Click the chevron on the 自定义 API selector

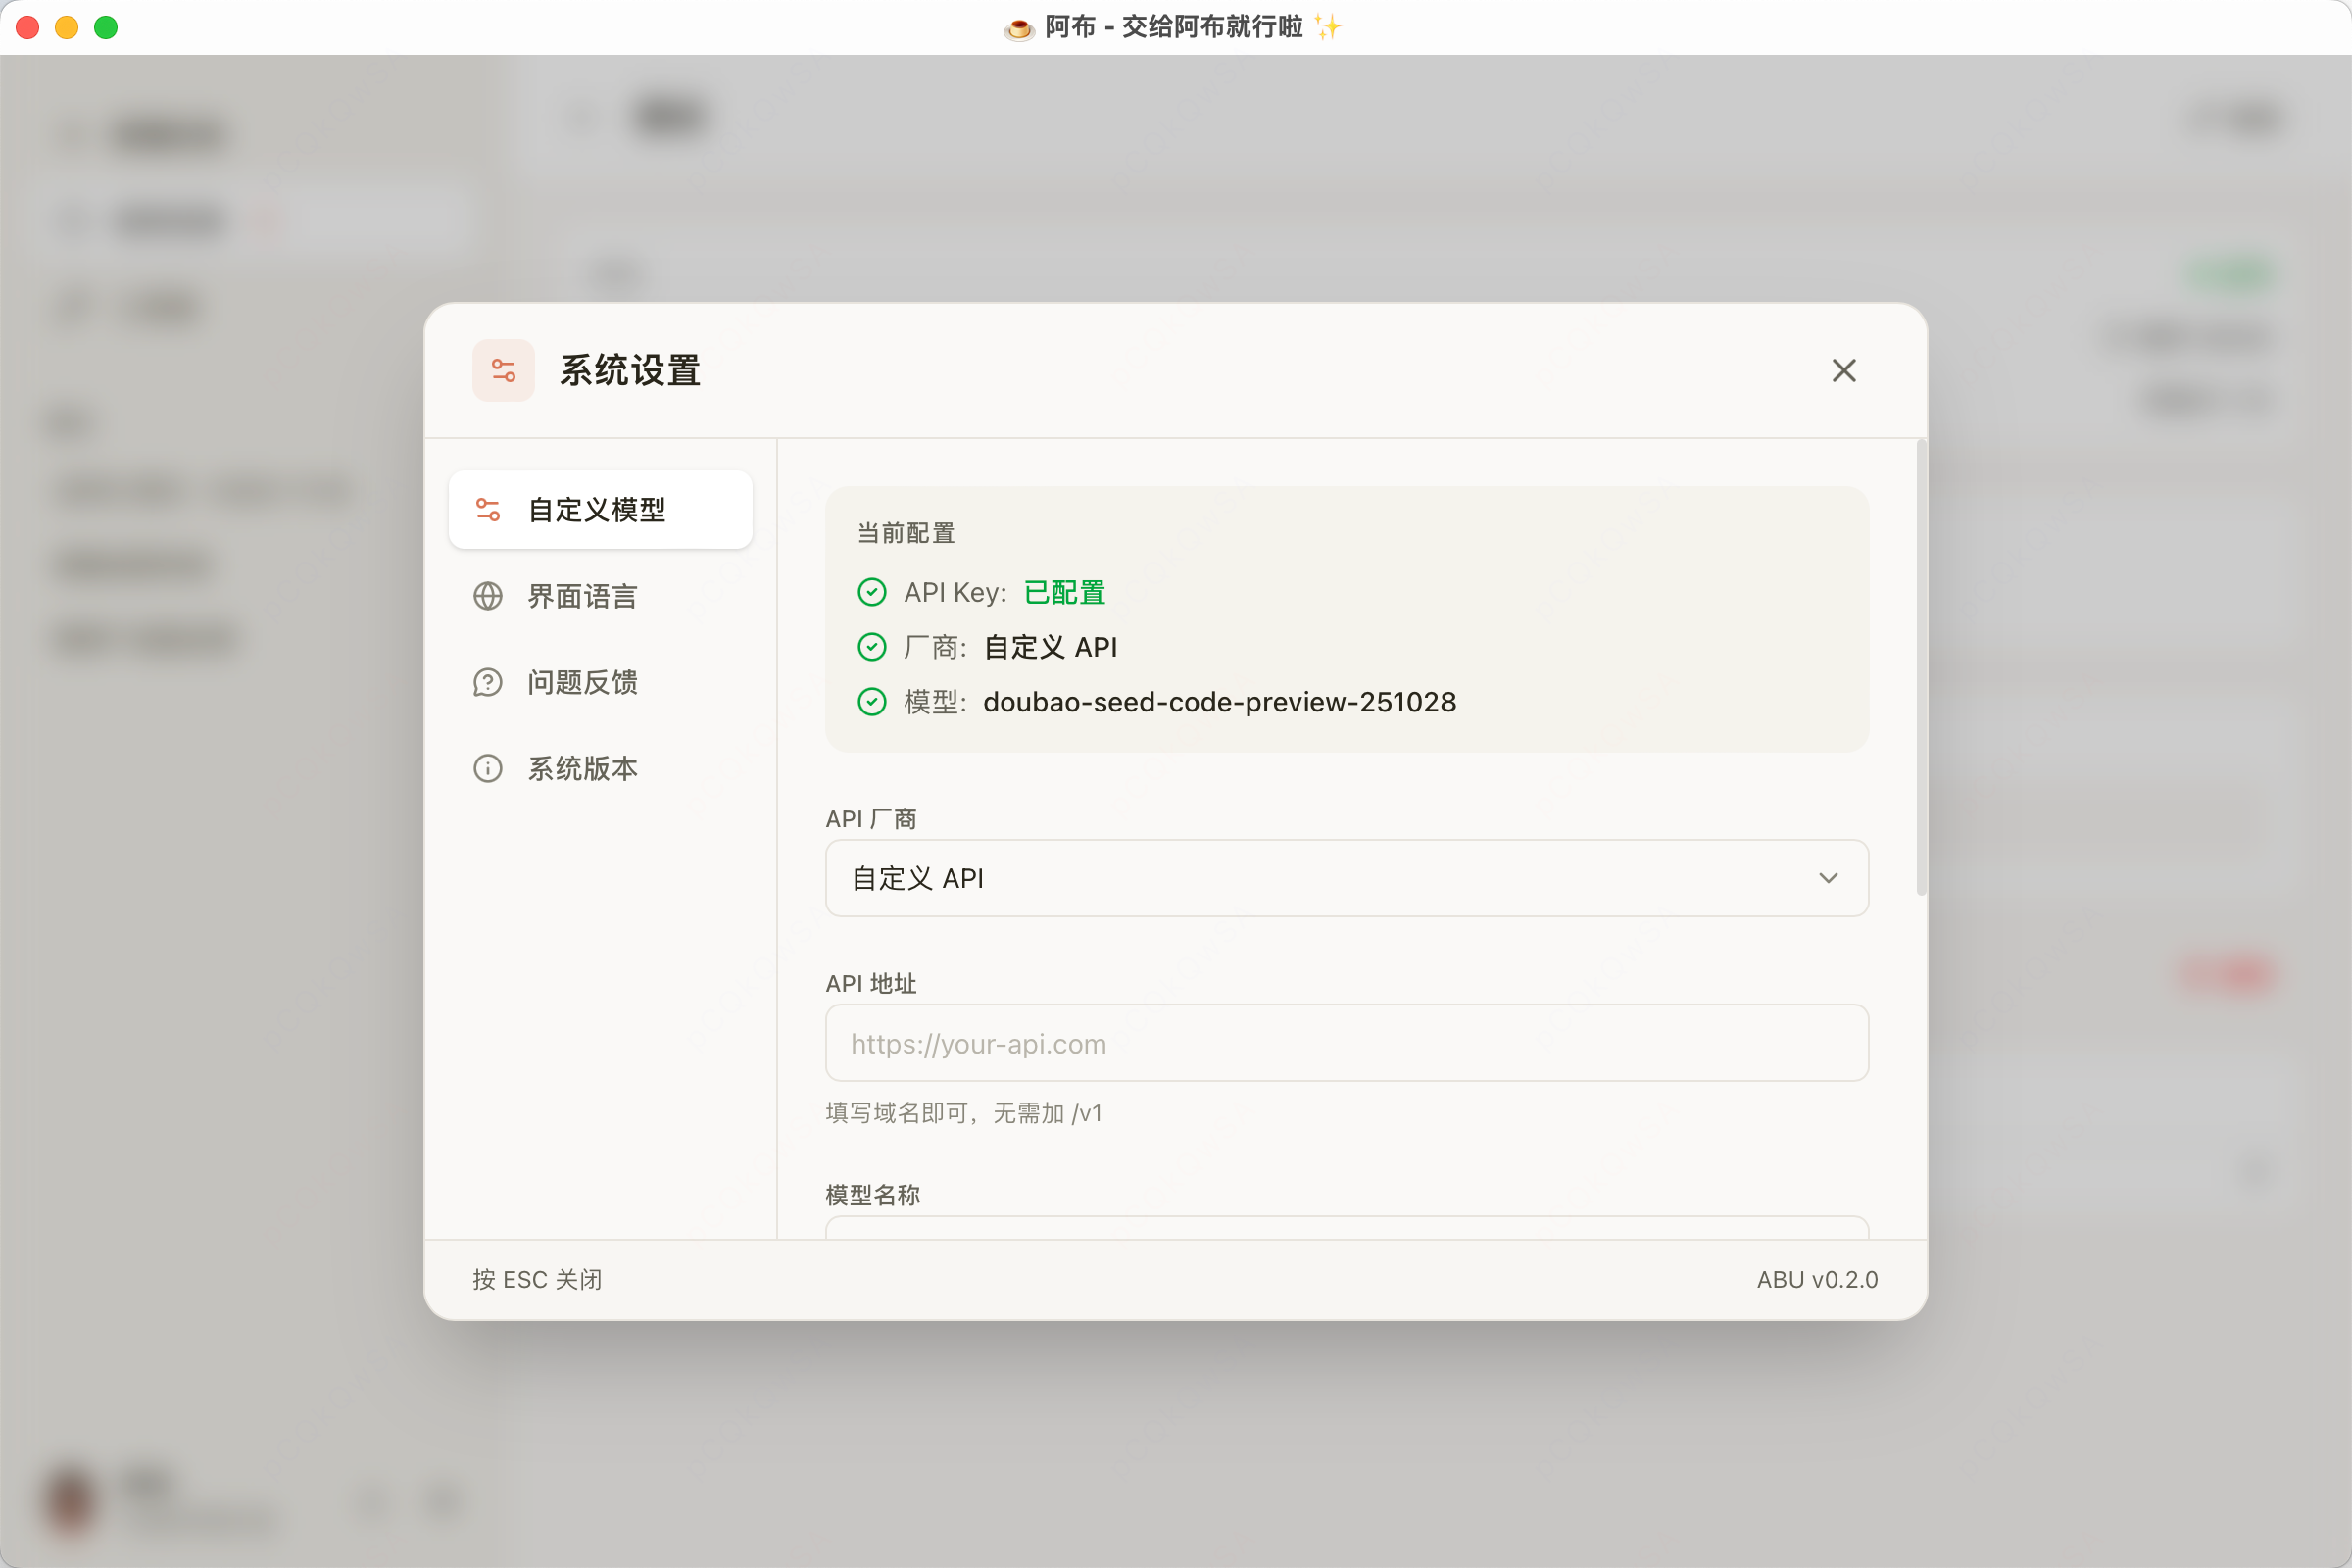1830,878
